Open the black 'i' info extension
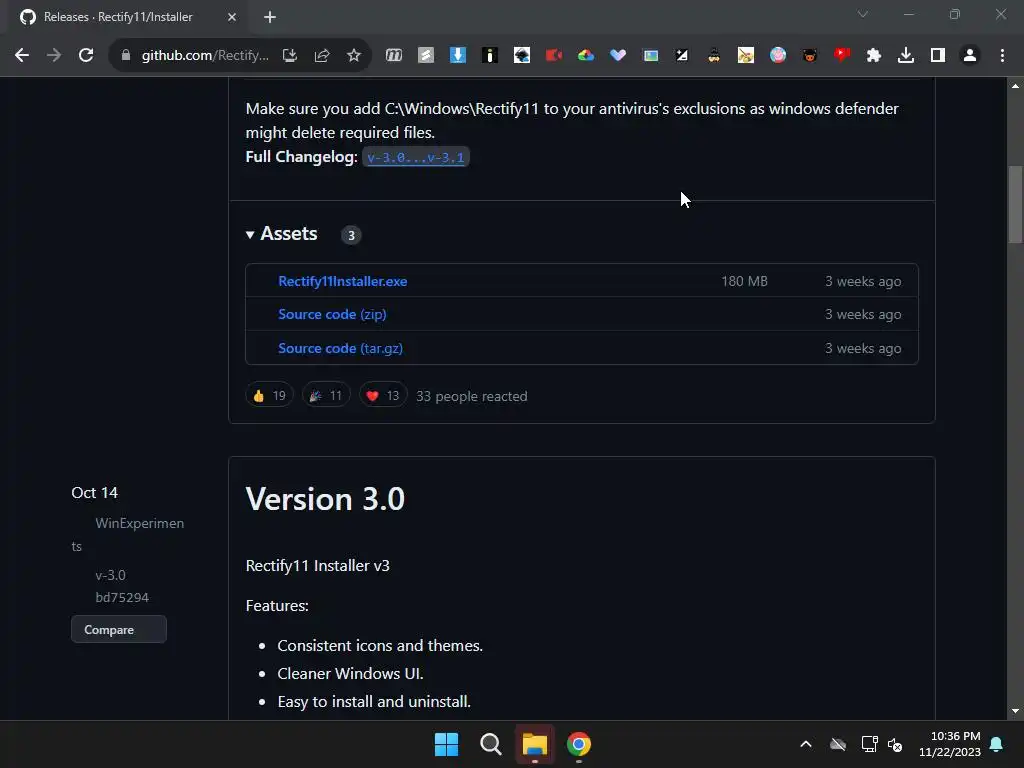This screenshot has width=1024, height=768. [490, 56]
